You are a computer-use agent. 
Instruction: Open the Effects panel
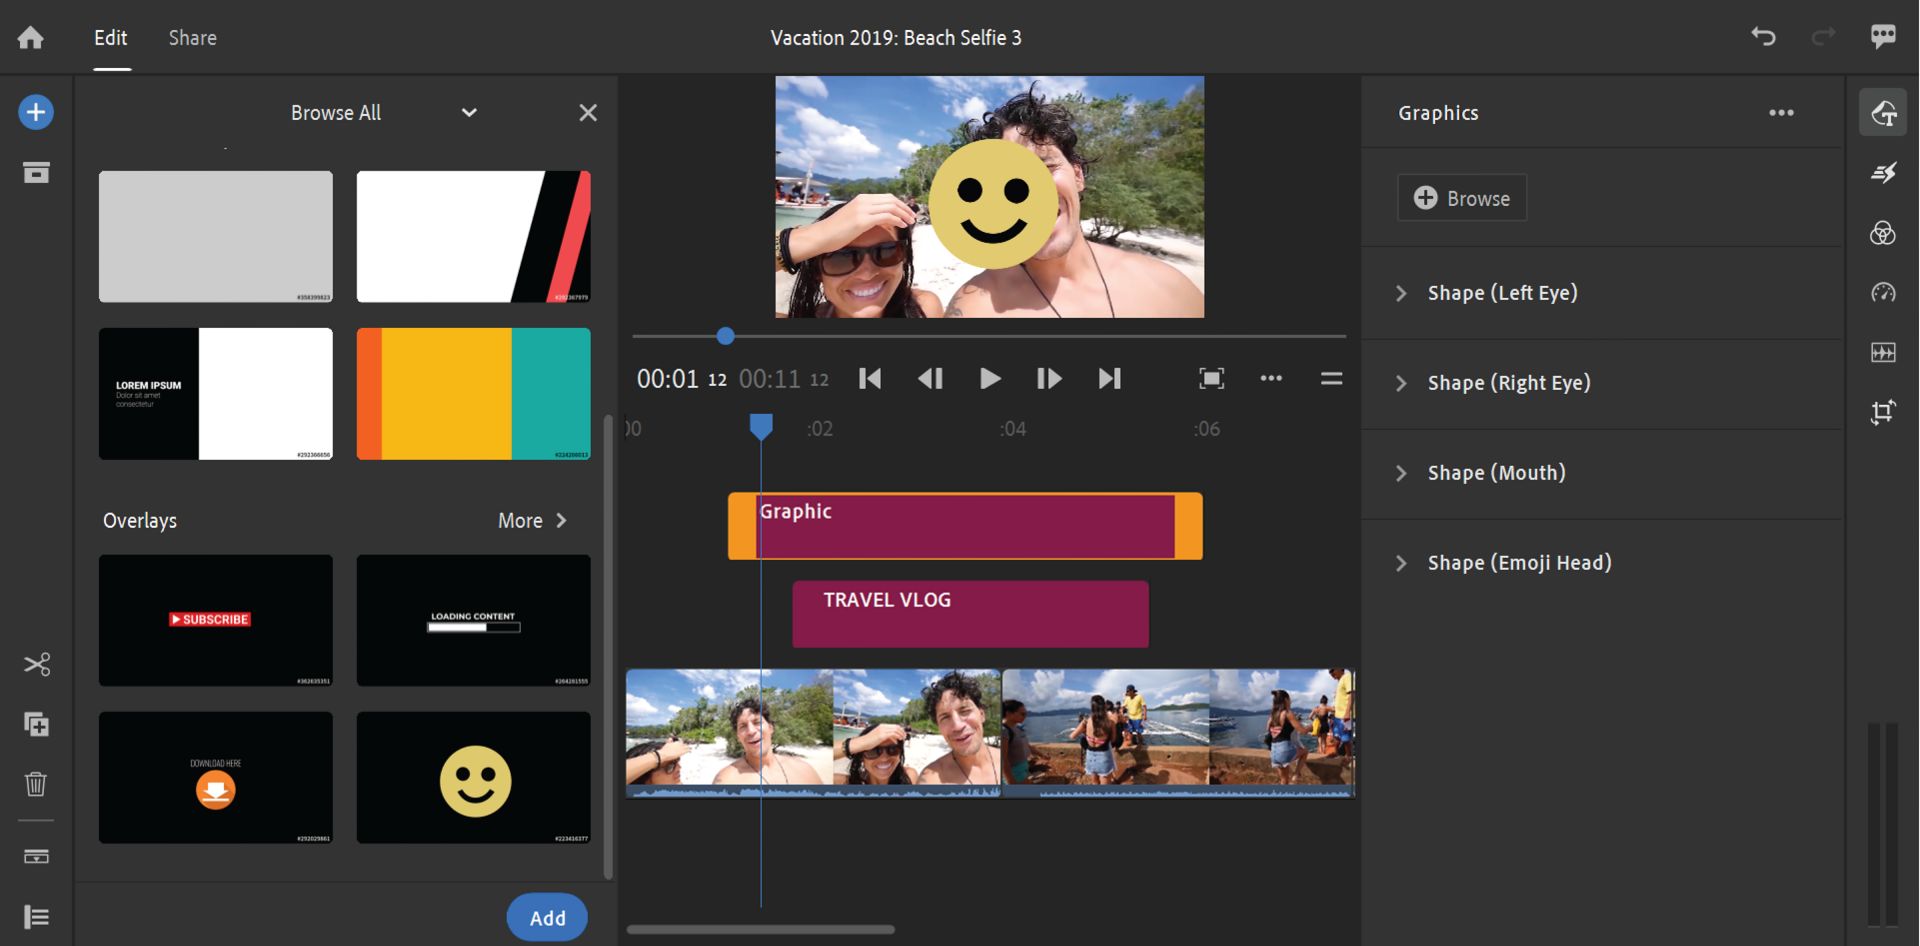pyautogui.click(x=1883, y=172)
